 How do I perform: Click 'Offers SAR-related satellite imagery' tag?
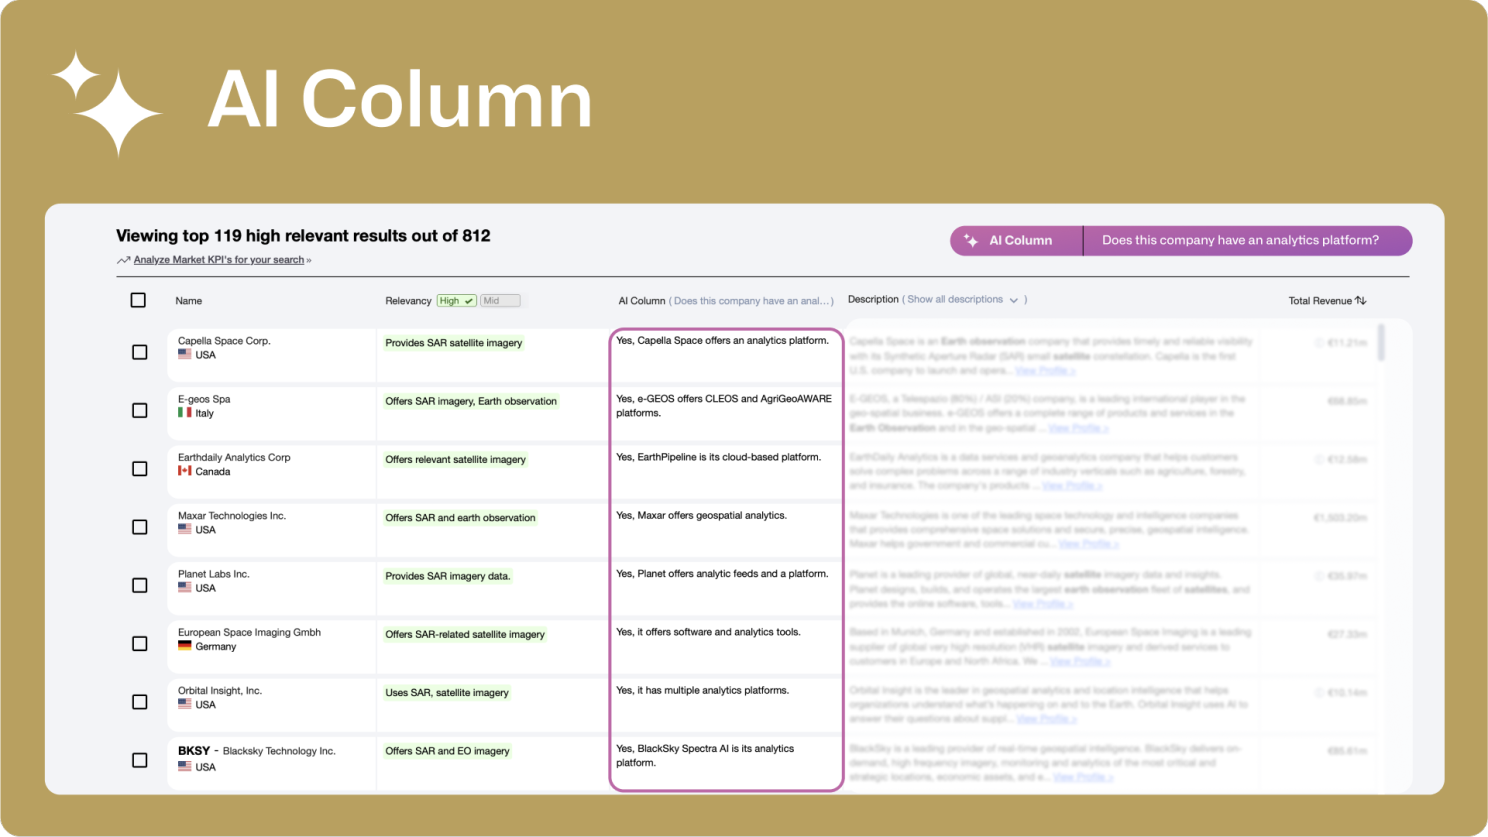coord(465,634)
